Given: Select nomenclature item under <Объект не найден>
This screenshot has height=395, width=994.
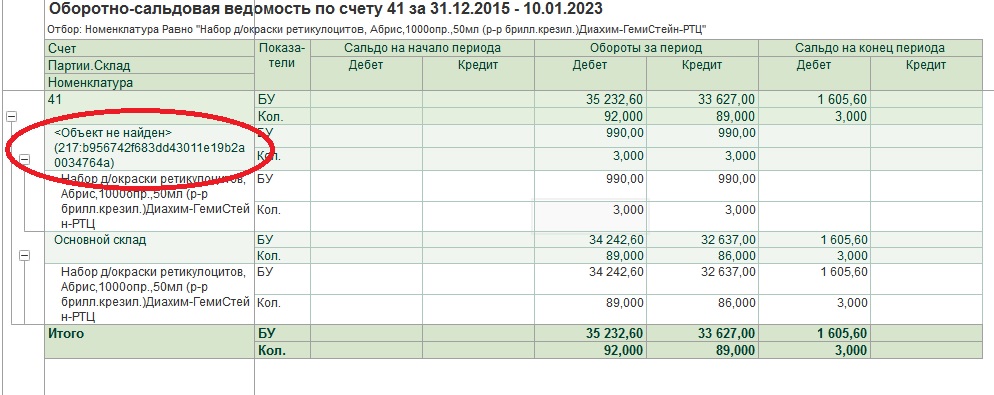Looking at the screenshot, I should coord(153,200).
